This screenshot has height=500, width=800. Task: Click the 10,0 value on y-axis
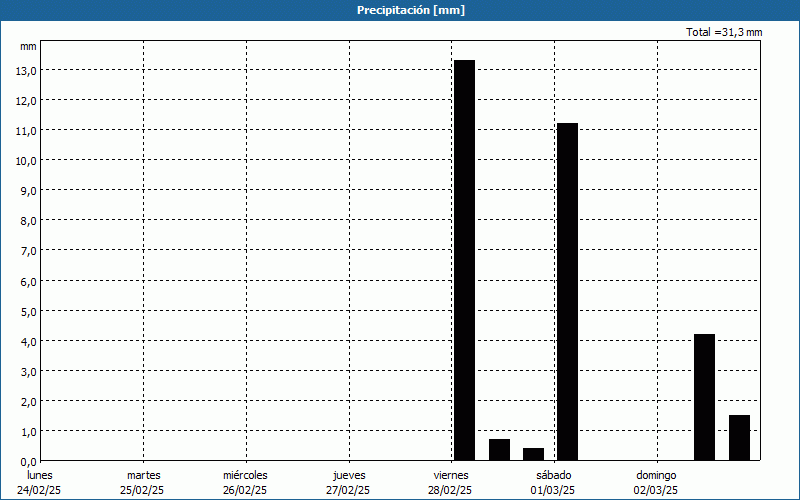25,161
